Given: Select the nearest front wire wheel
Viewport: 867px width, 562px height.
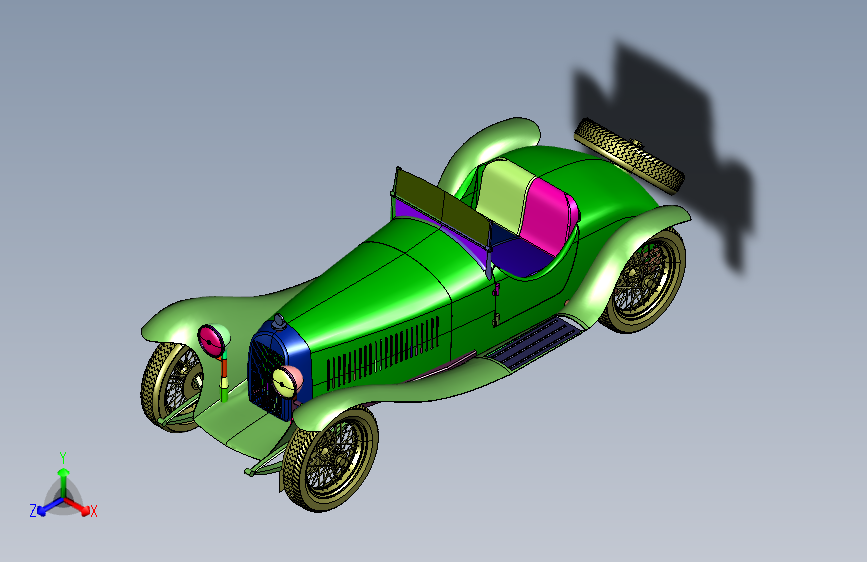Looking at the screenshot, I should [x=330, y=458].
